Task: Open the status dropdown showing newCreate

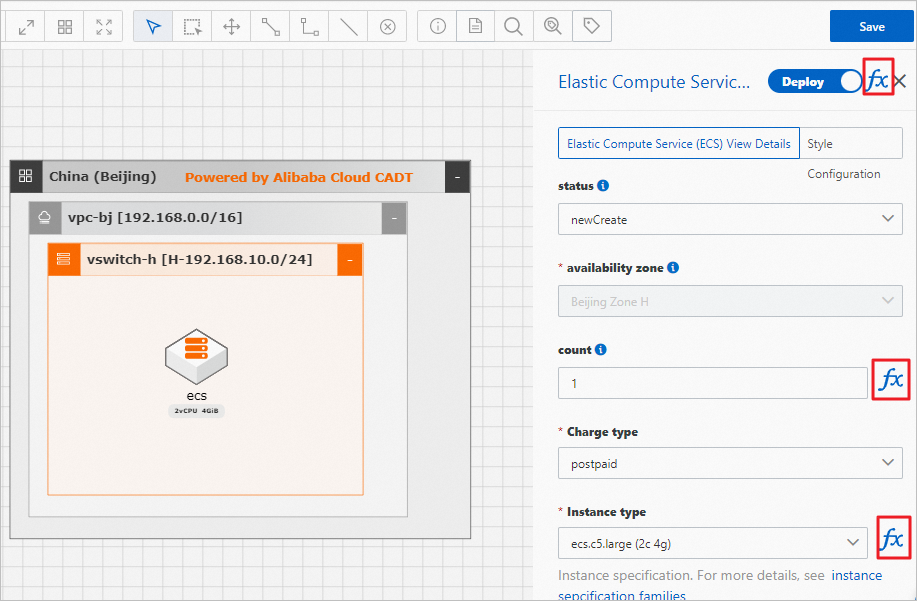Action: click(x=730, y=218)
